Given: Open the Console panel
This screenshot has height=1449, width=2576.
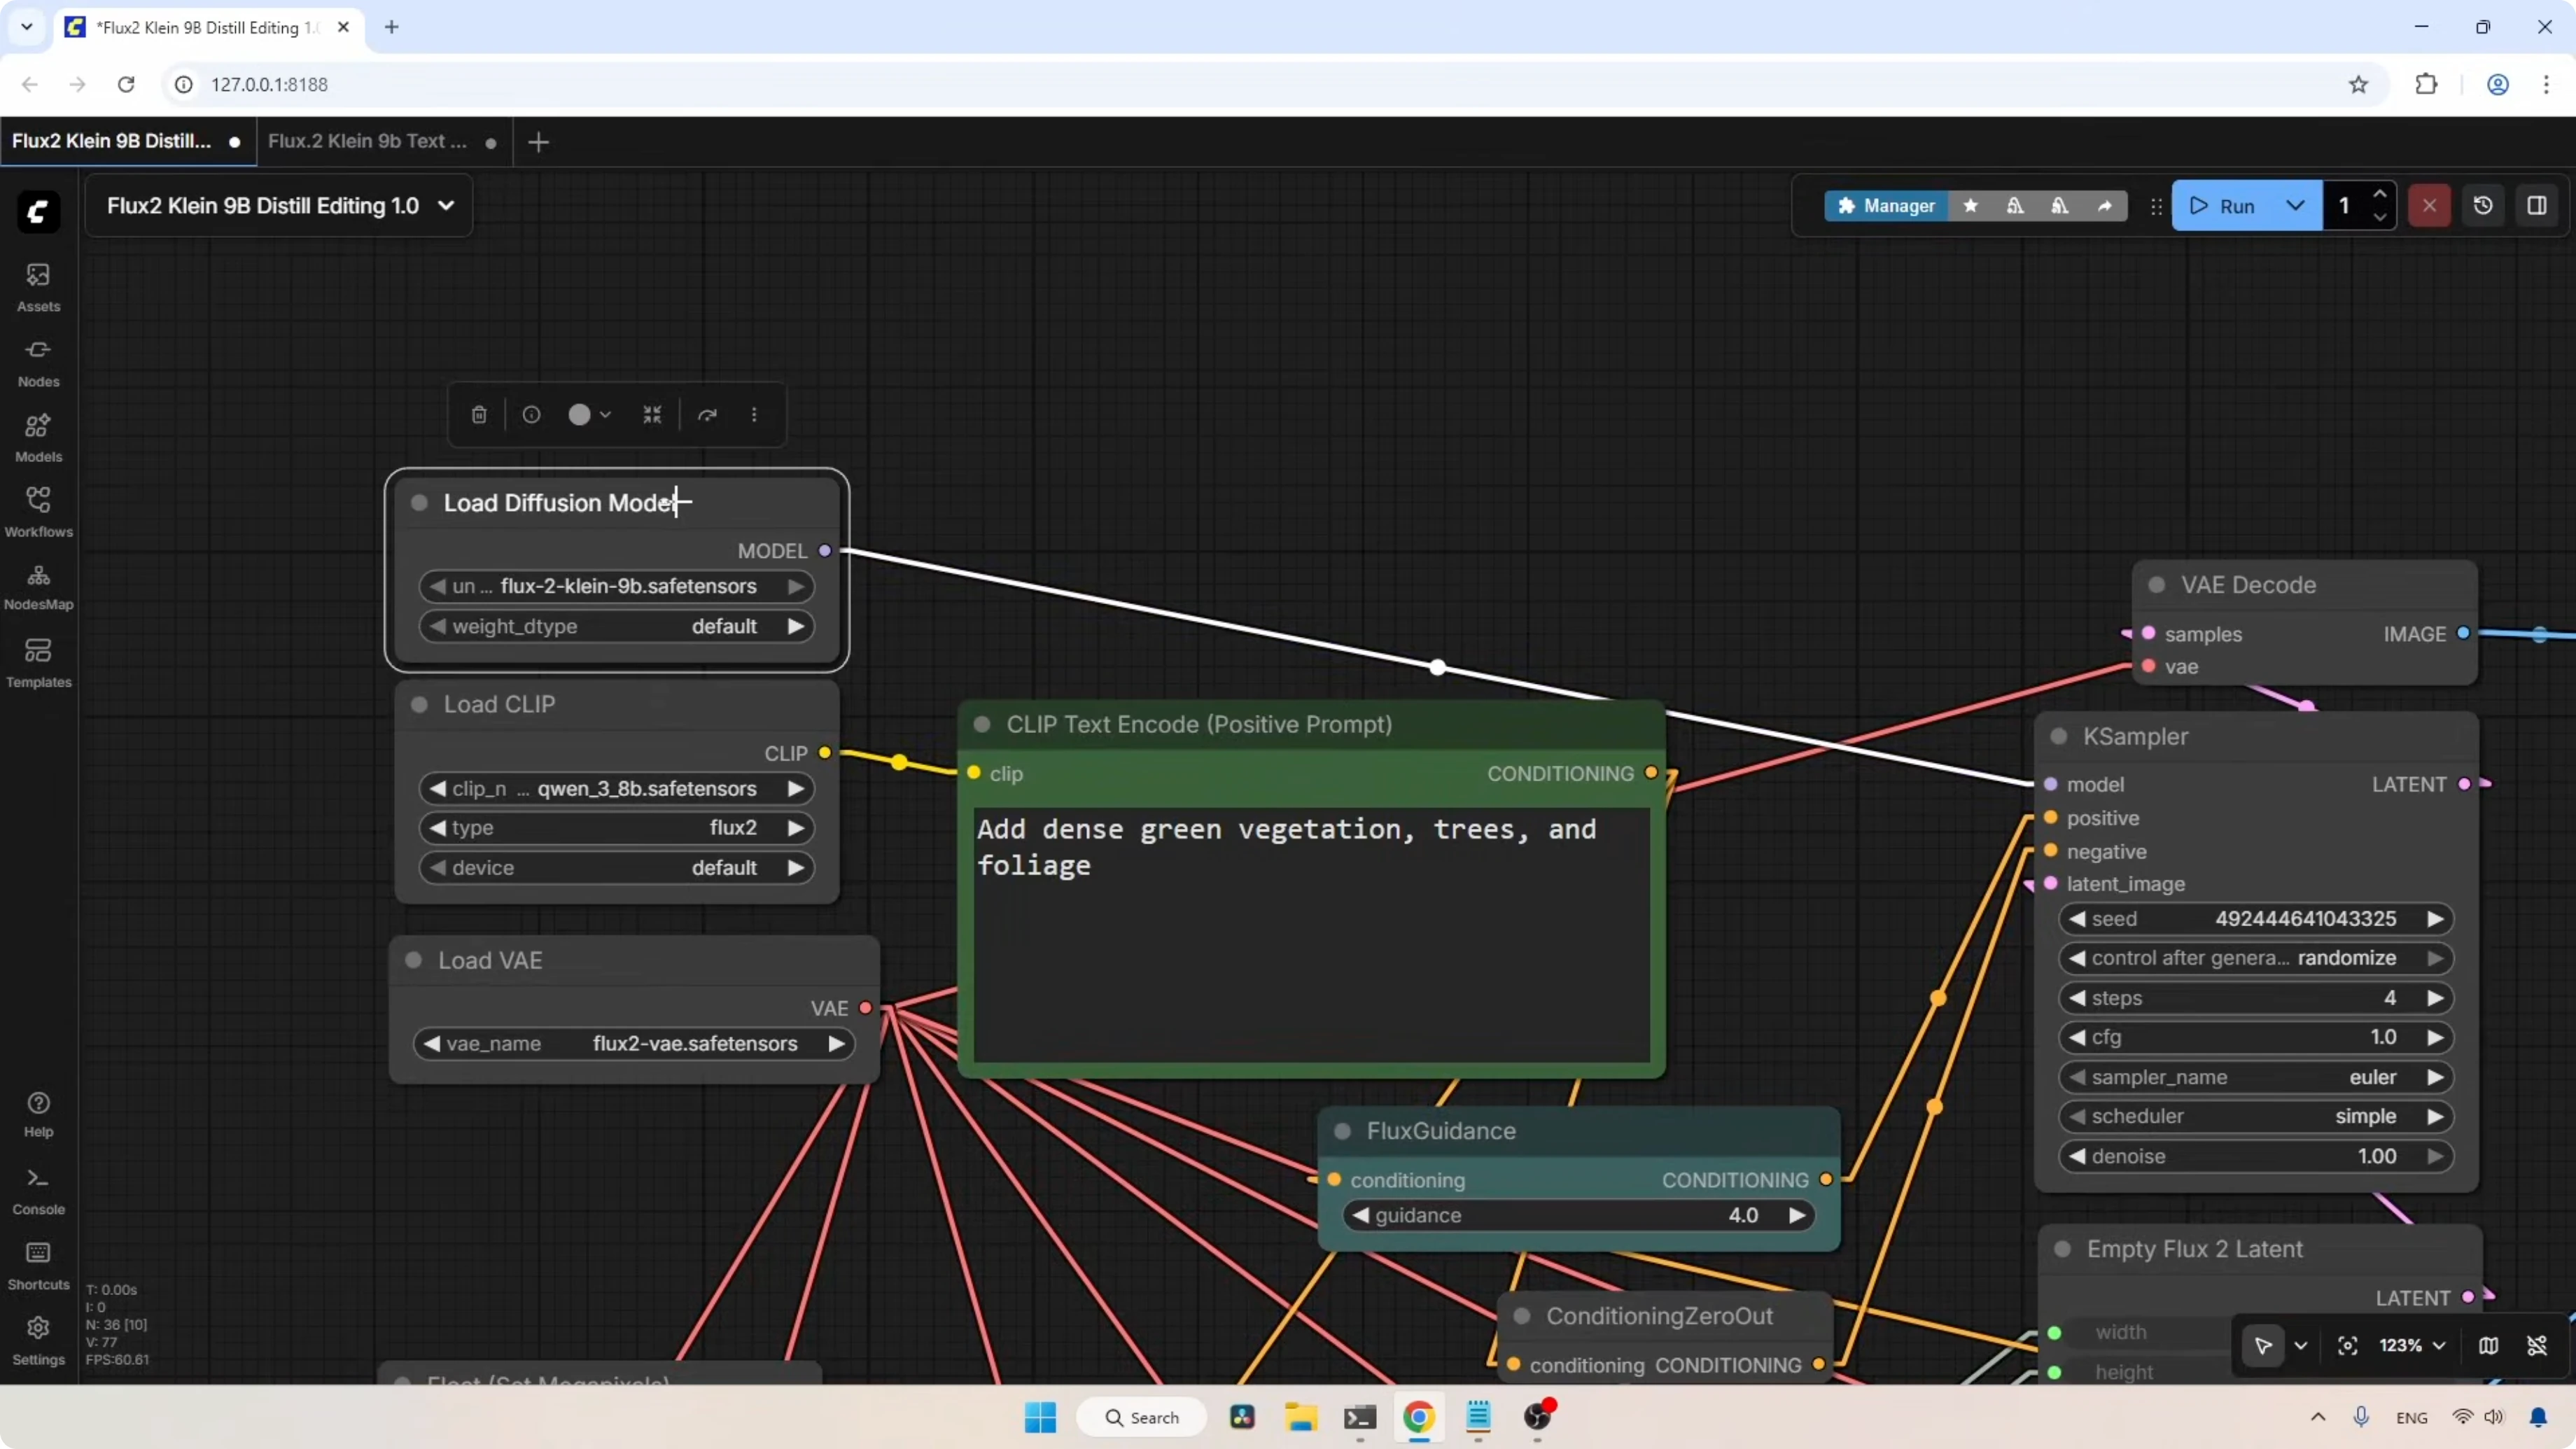Looking at the screenshot, I should (38, 1190).
